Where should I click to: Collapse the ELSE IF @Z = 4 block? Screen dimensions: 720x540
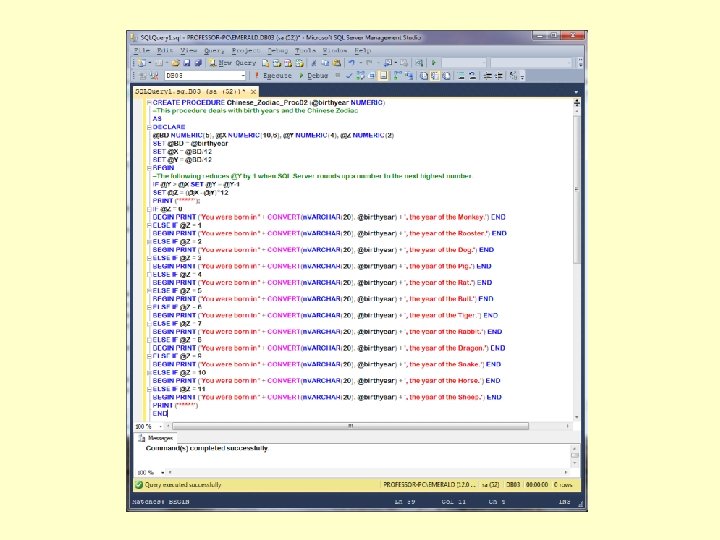coord(149,275)
